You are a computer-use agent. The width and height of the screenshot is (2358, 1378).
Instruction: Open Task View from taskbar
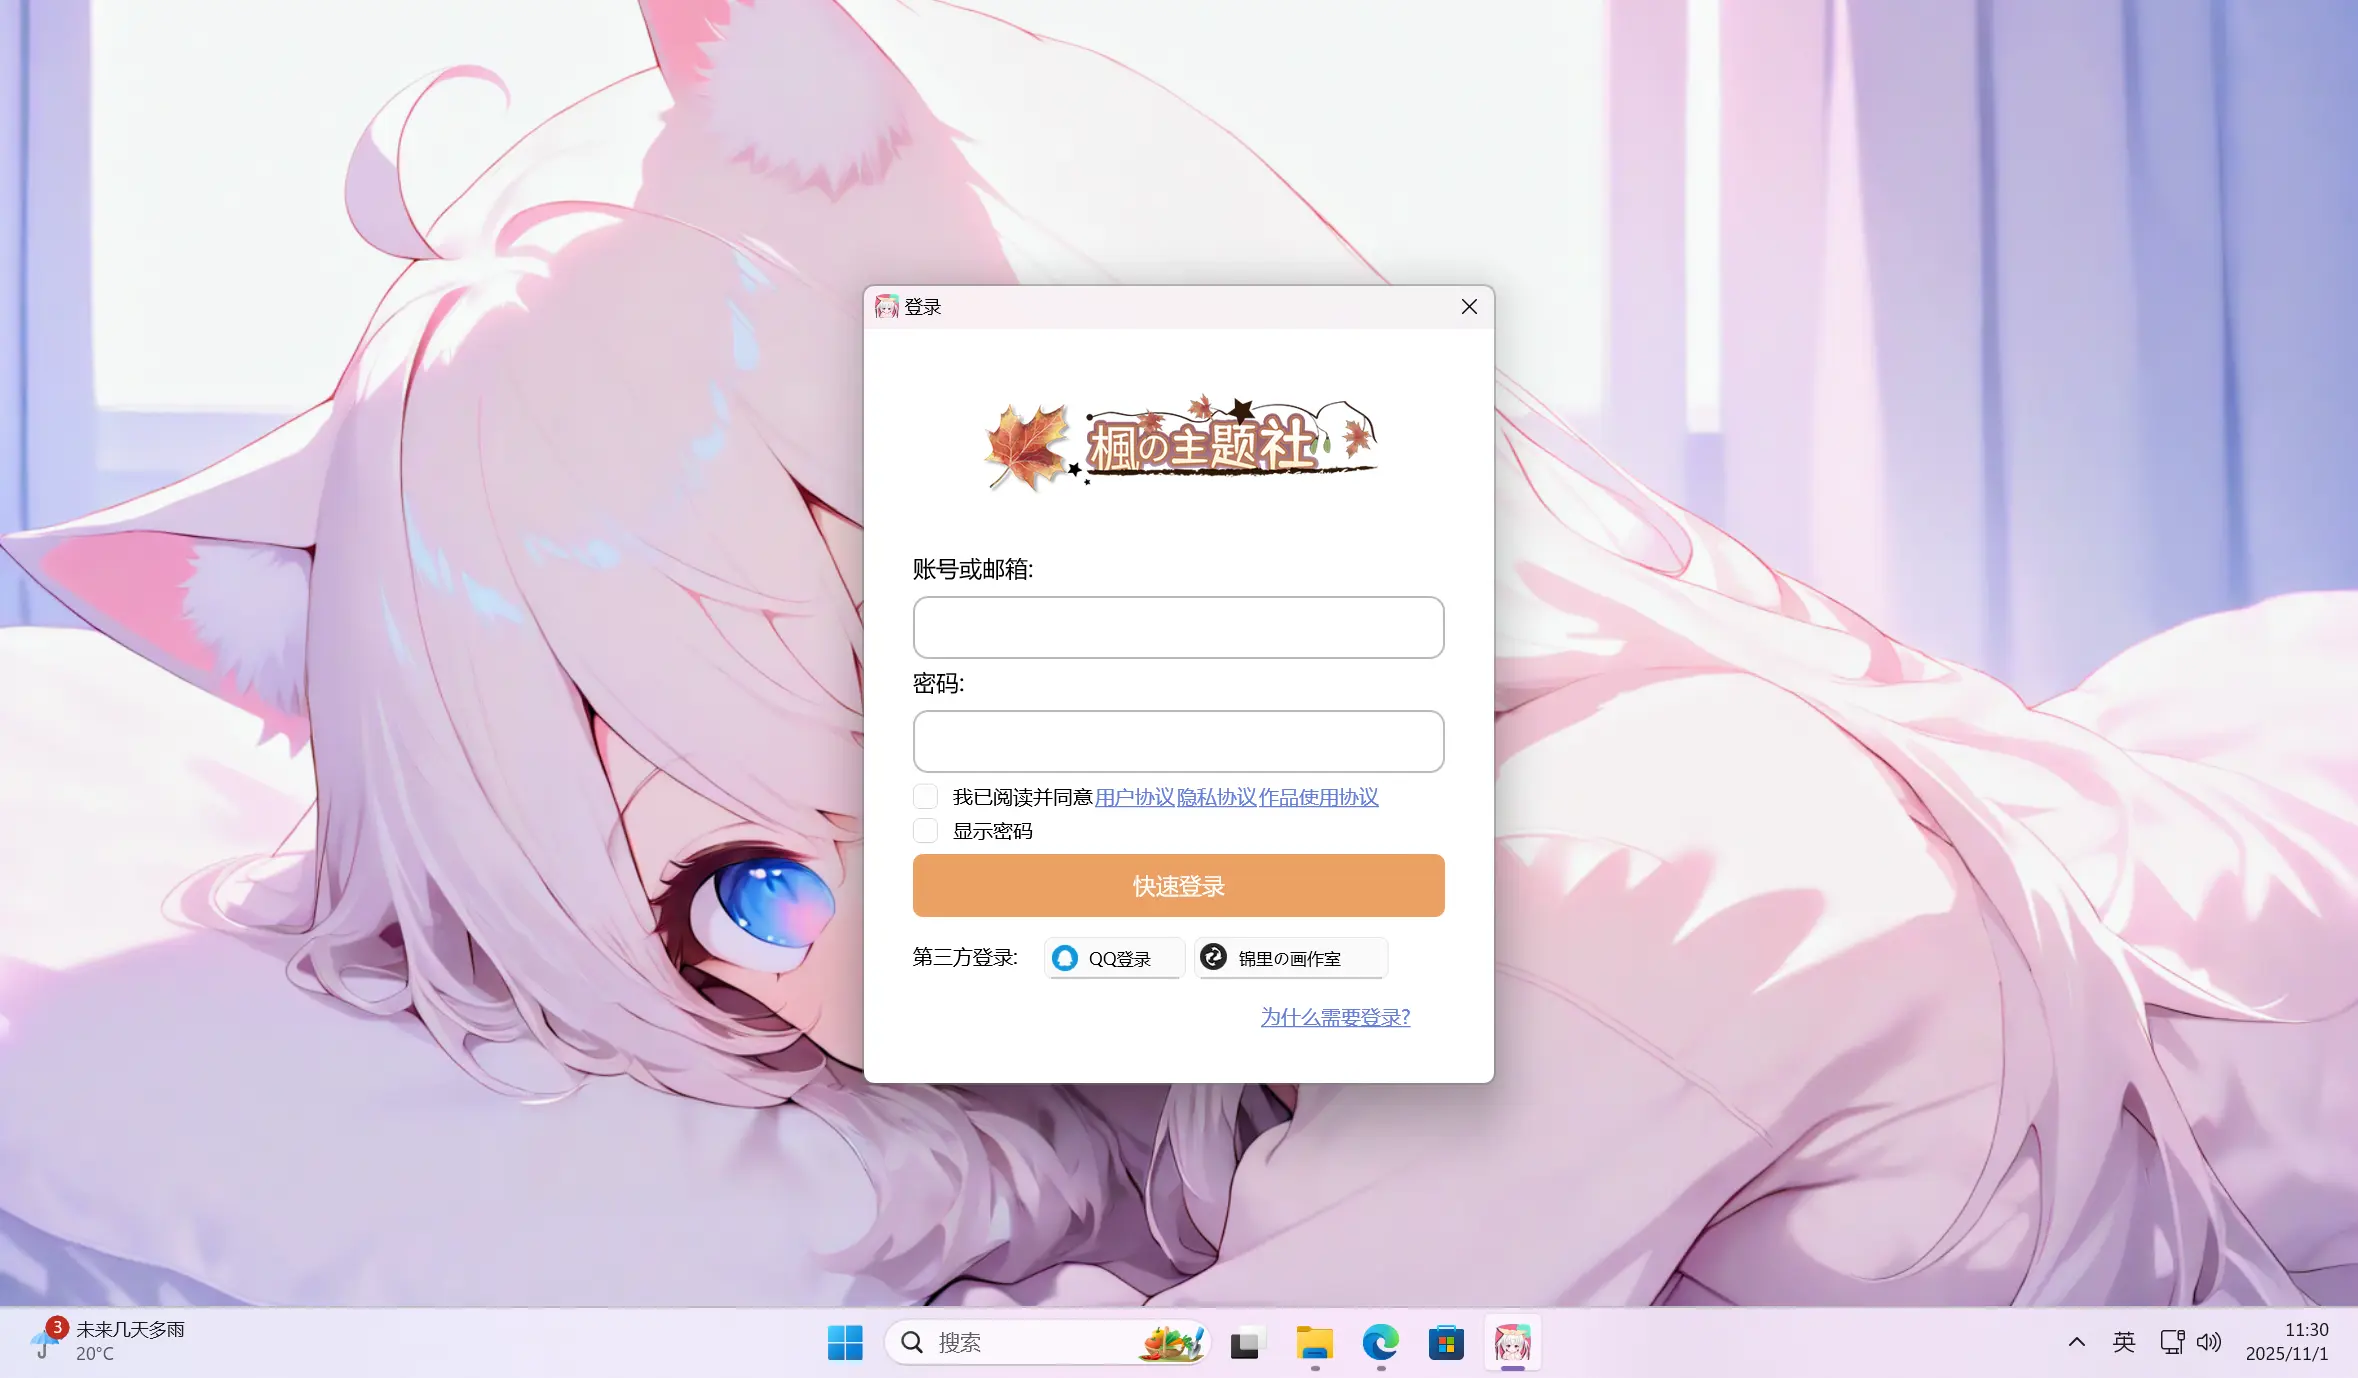[x=1246, y=1343]
